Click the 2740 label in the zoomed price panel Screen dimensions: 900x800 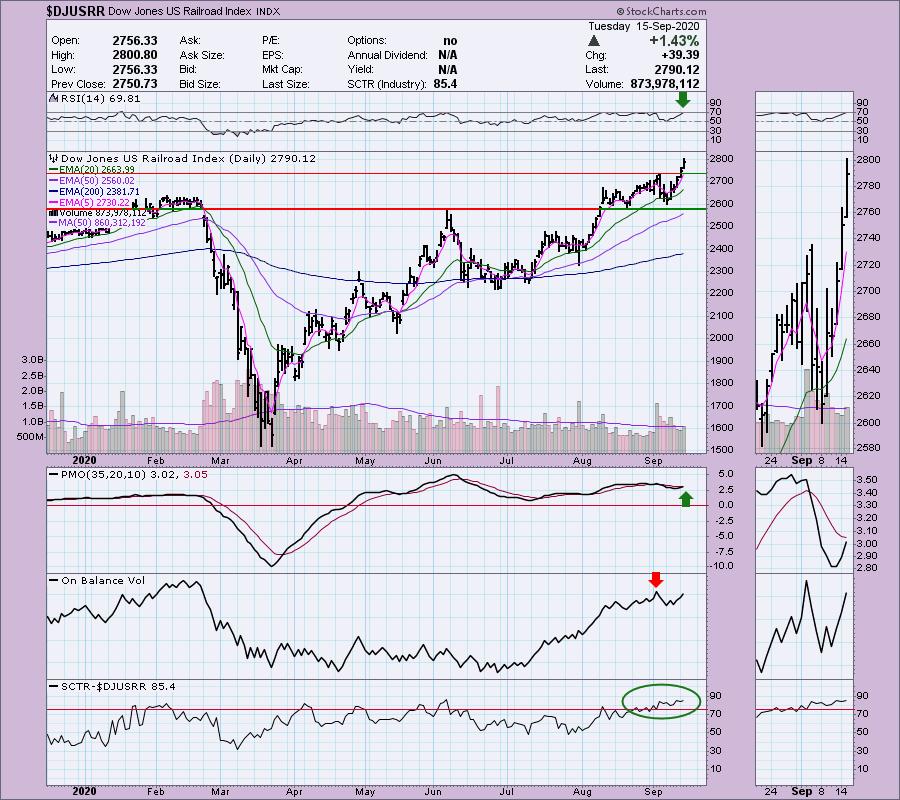point(868,238)
